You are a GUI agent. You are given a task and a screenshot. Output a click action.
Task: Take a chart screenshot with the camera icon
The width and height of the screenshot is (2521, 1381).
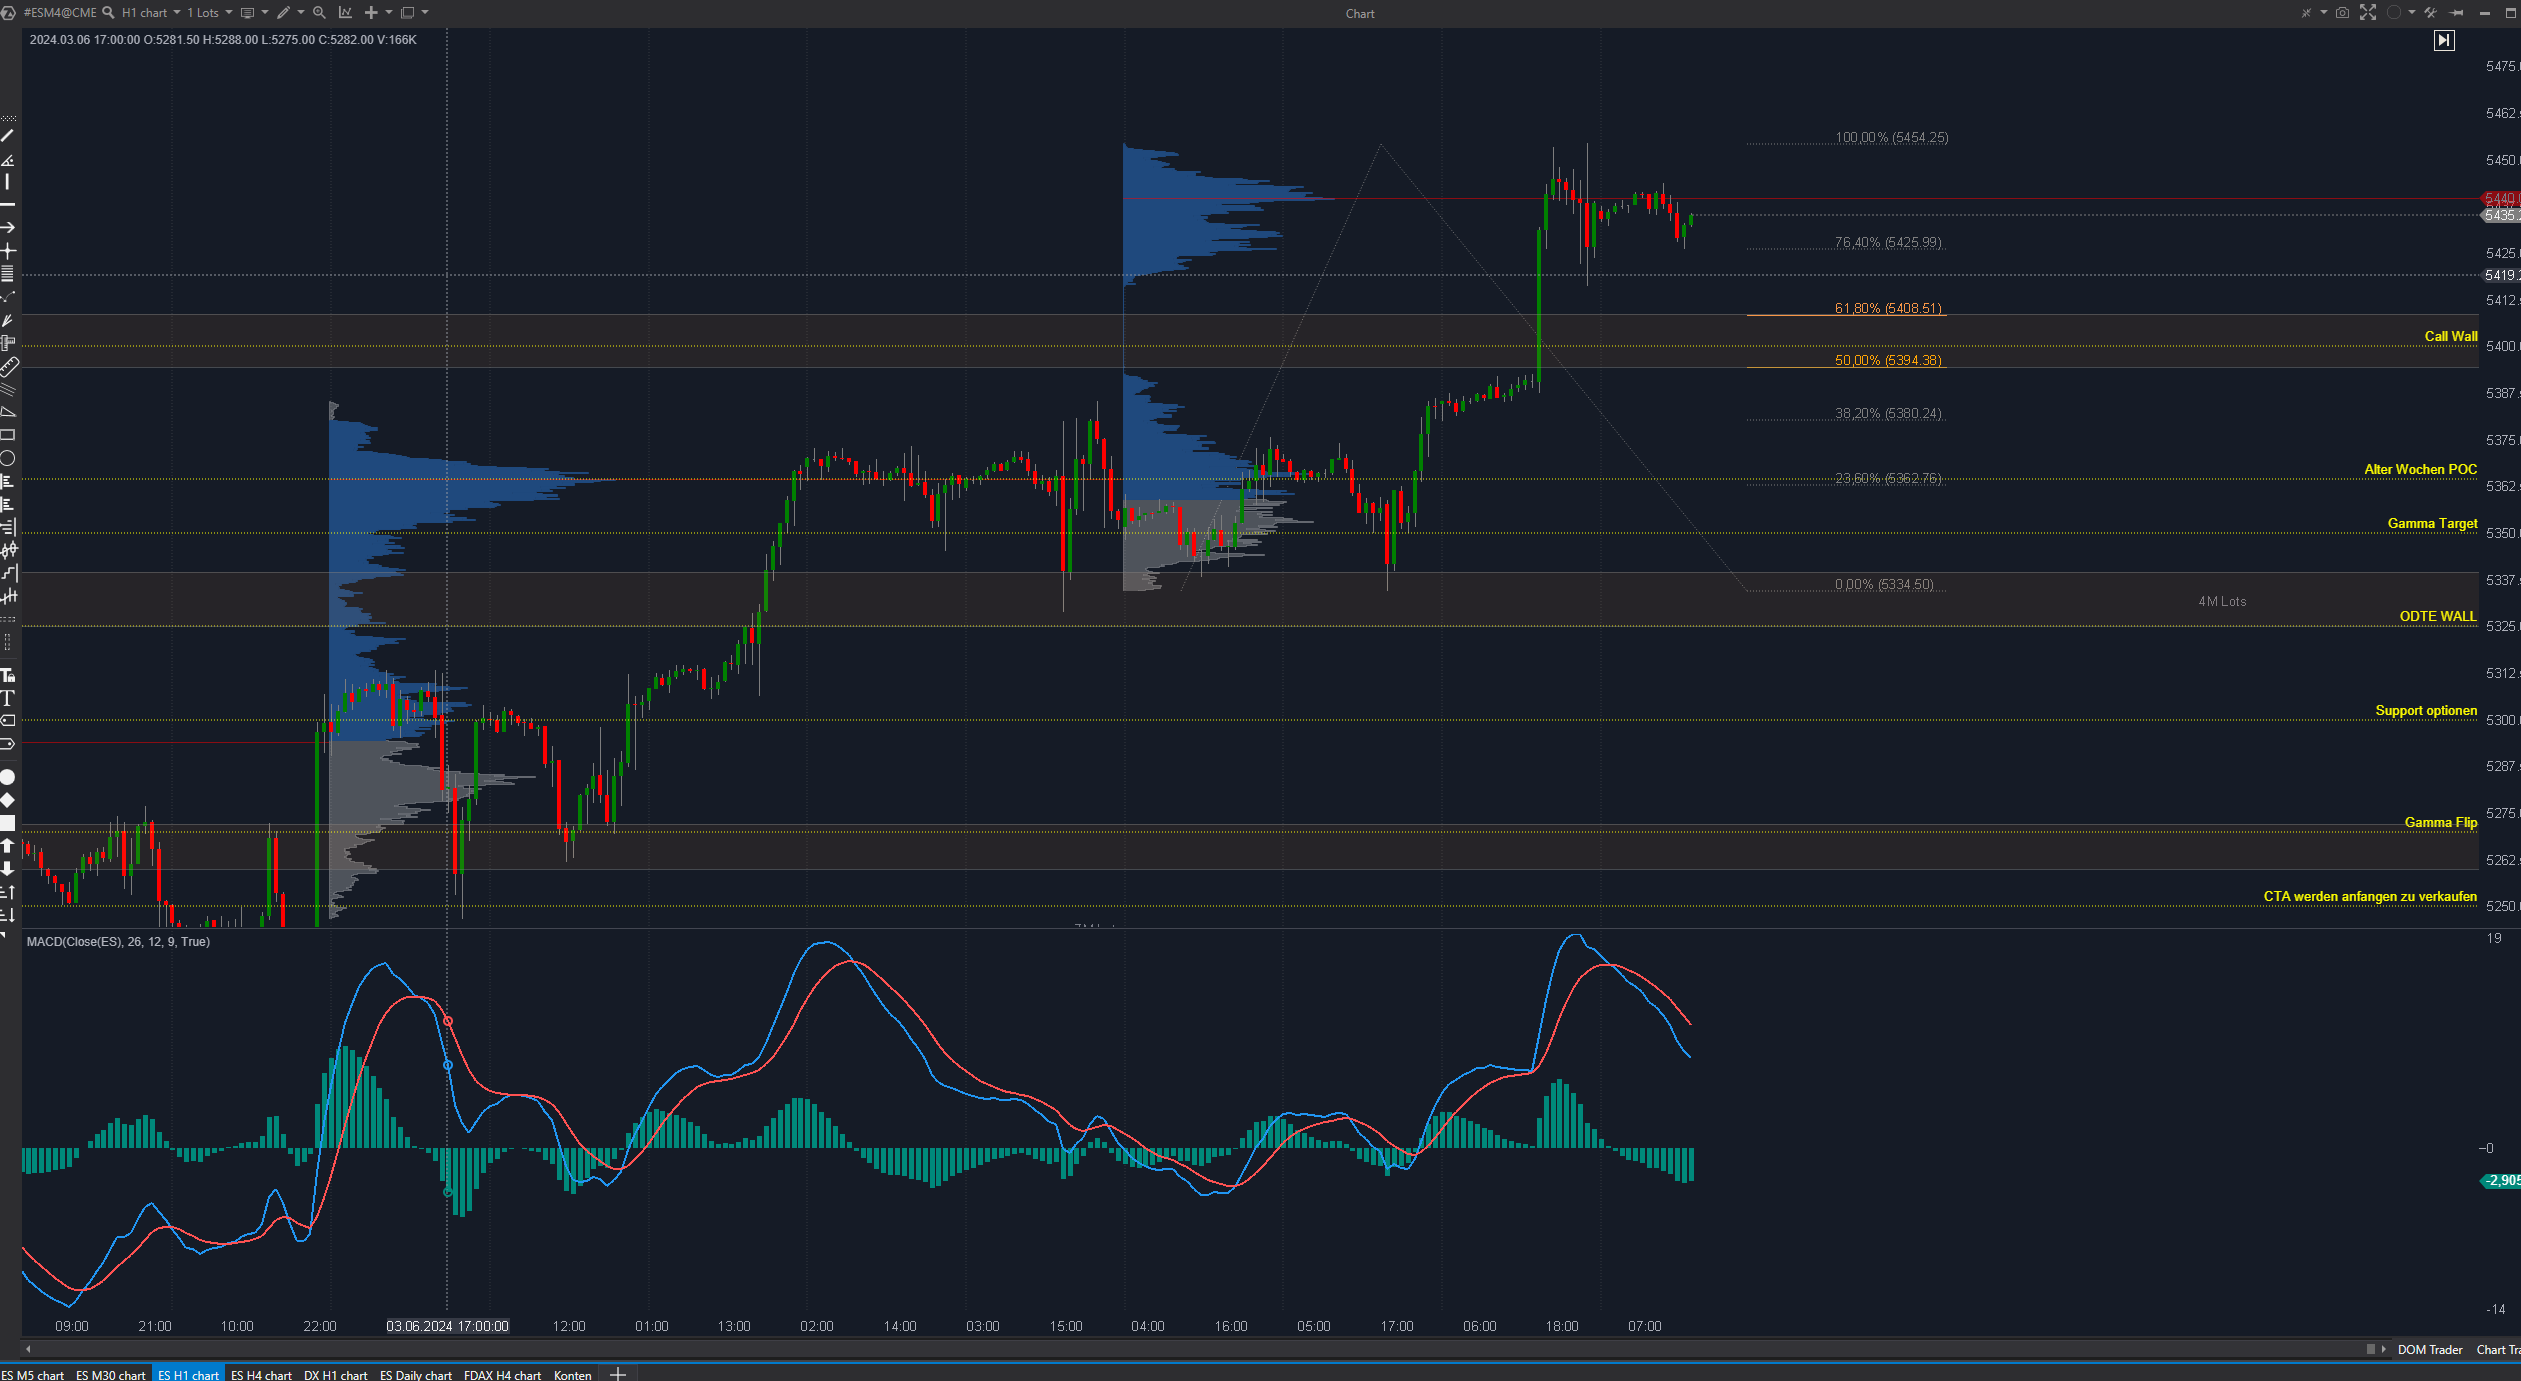point(2342,13)
